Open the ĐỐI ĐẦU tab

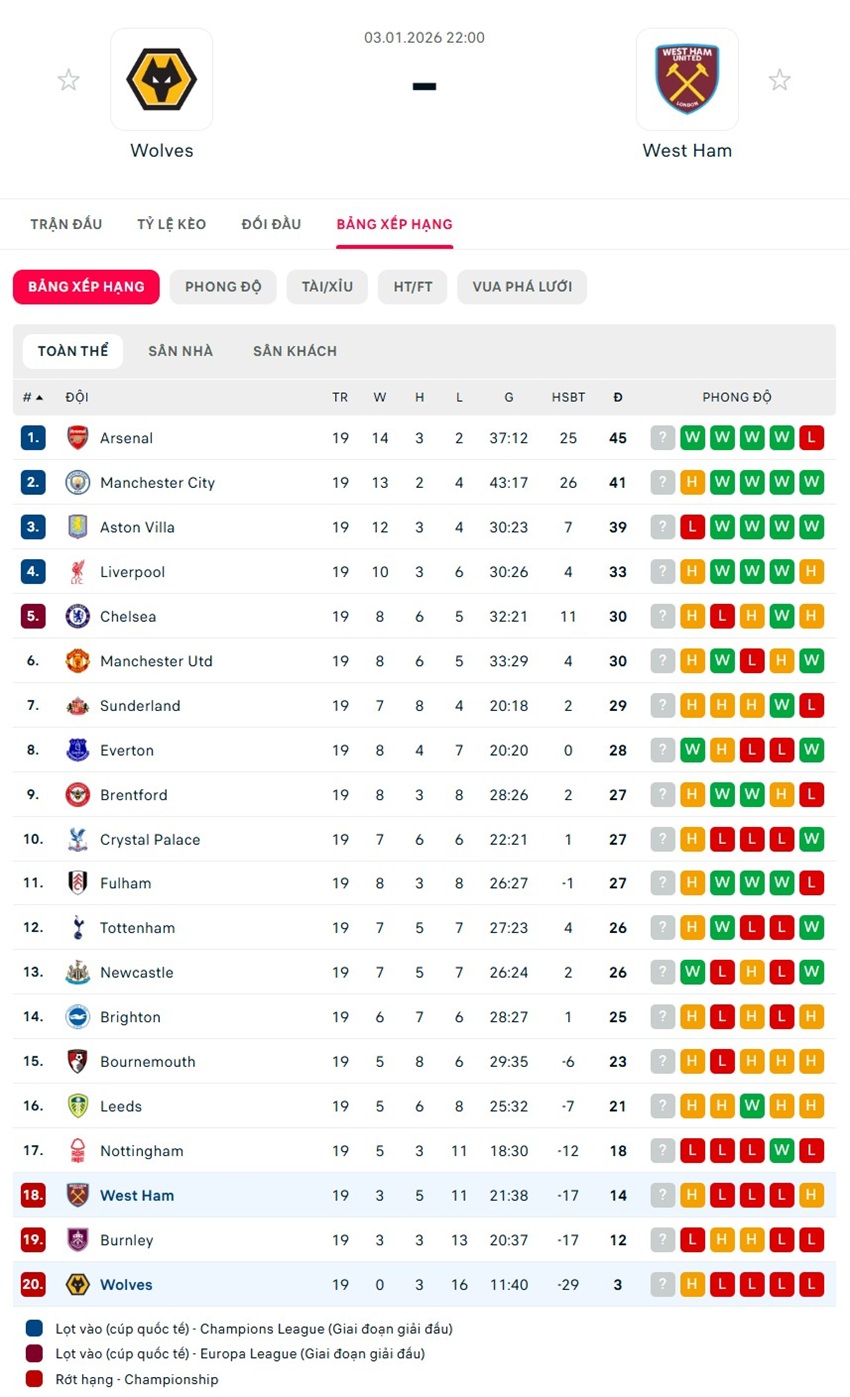(x=271, y=224)
